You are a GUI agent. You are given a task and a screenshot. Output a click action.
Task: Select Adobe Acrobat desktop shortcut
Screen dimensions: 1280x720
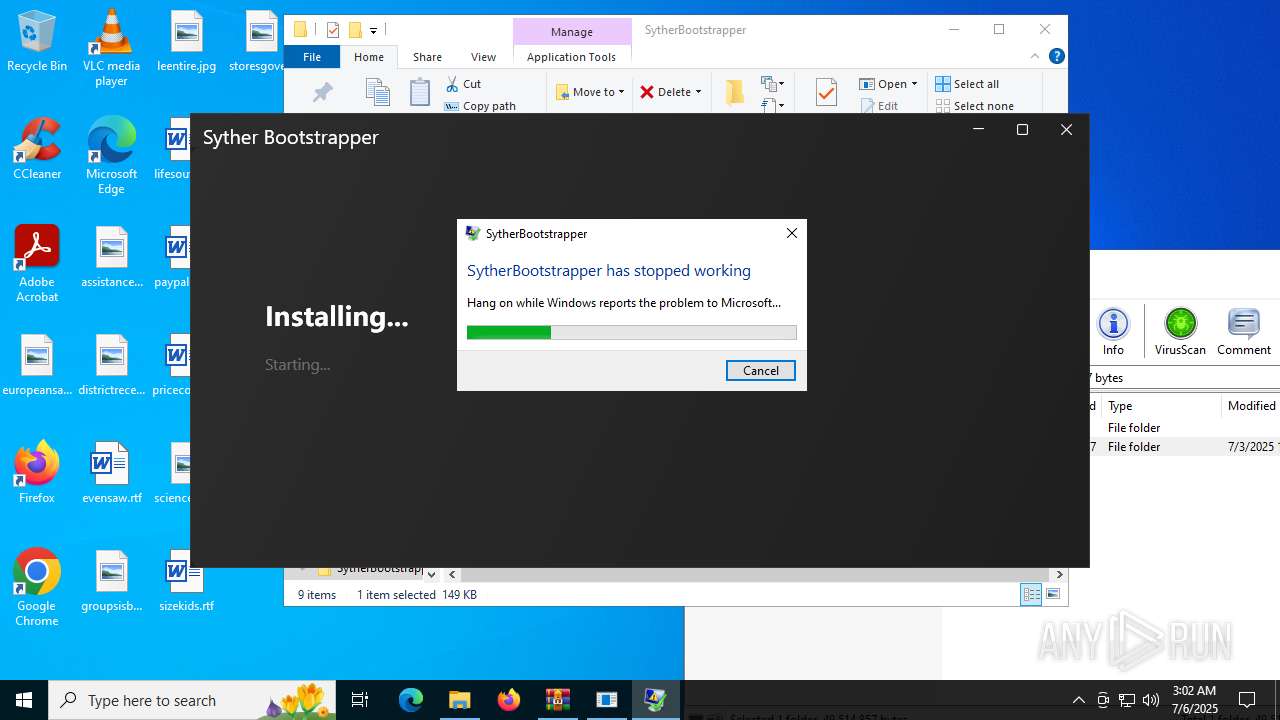[37, 264]
